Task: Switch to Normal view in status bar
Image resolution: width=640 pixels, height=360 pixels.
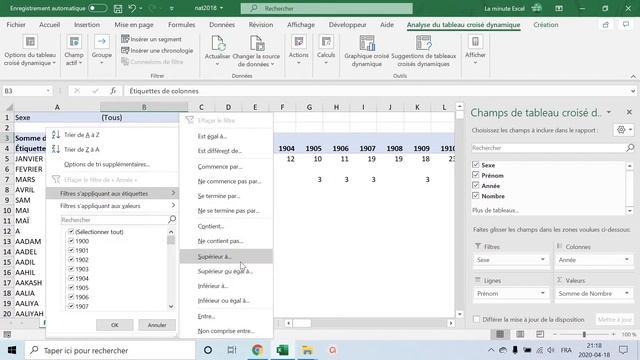Action: click(x=500, y=334)
